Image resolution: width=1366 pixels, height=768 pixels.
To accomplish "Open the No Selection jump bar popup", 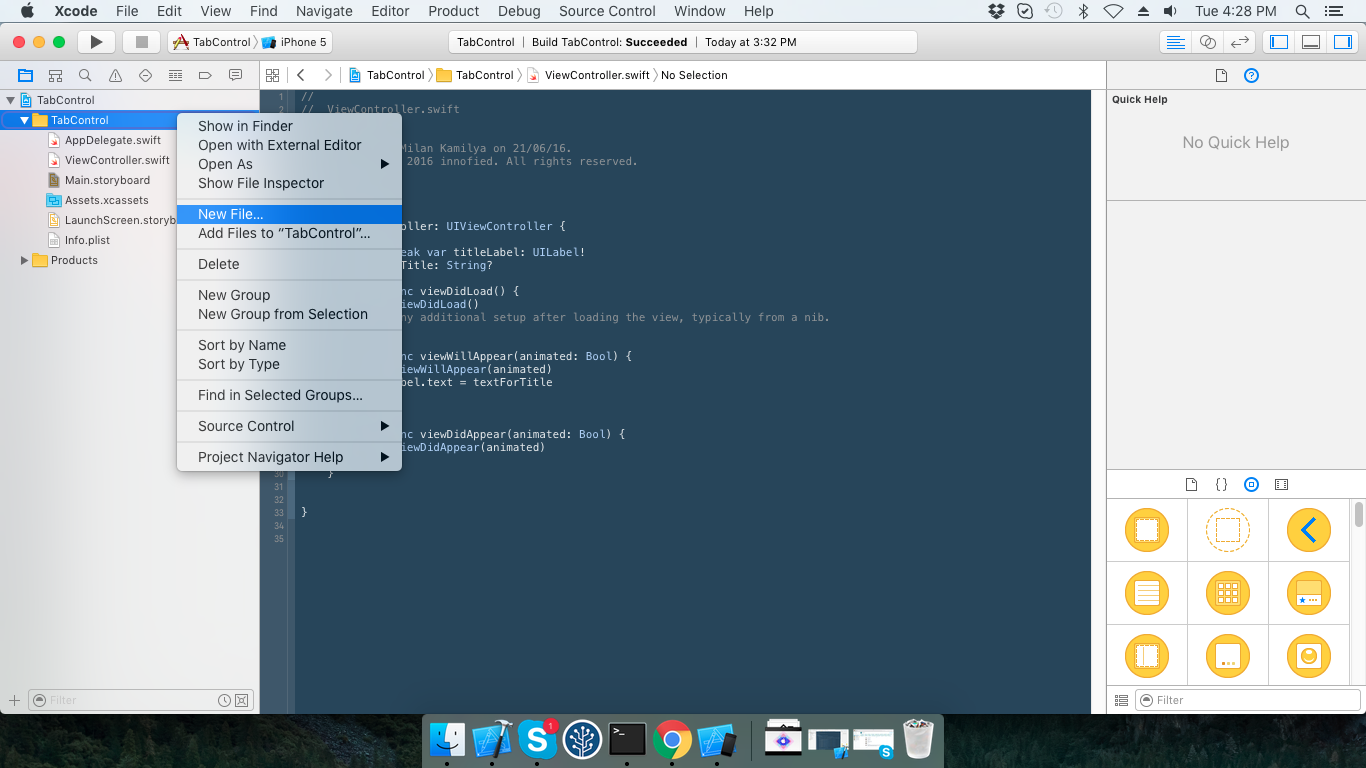I will click(x=694, y=75).
